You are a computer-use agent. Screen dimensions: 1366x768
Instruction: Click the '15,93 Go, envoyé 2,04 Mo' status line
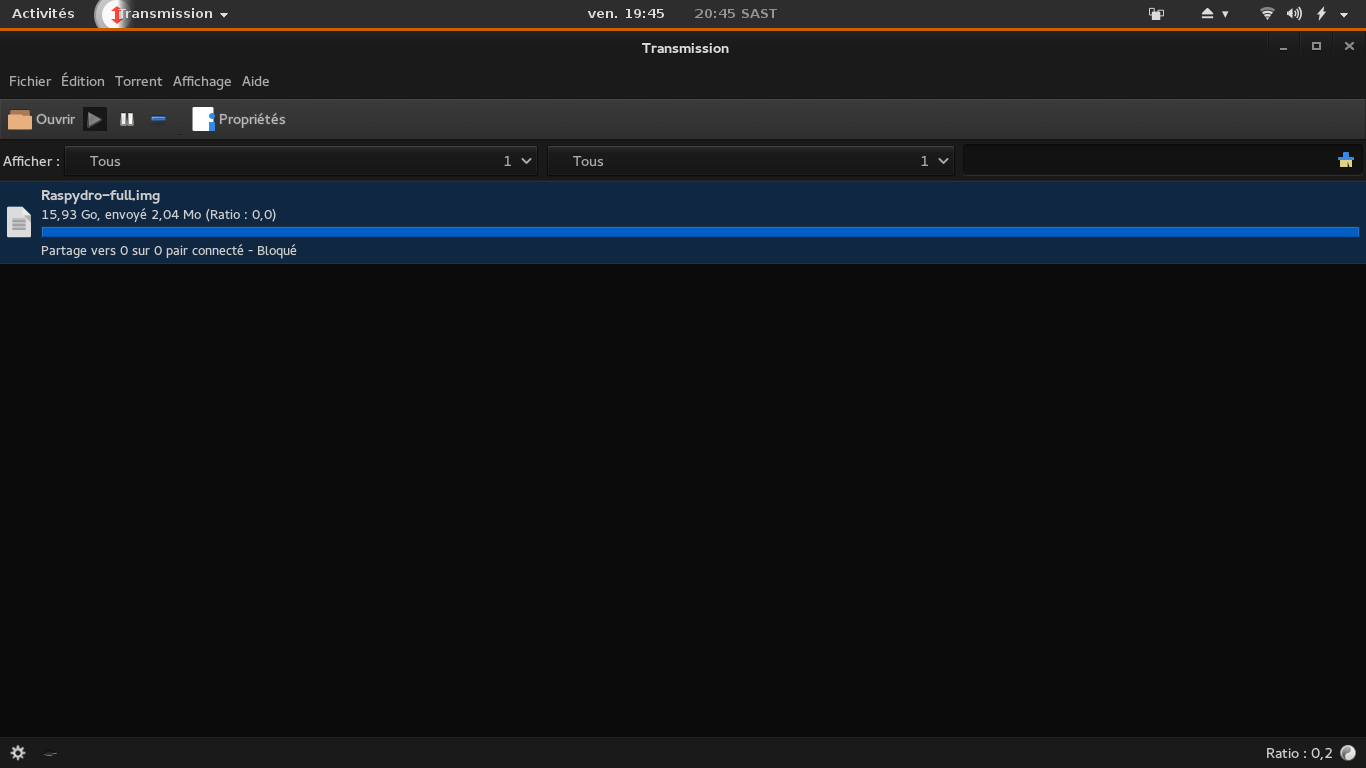click(159, 214)
